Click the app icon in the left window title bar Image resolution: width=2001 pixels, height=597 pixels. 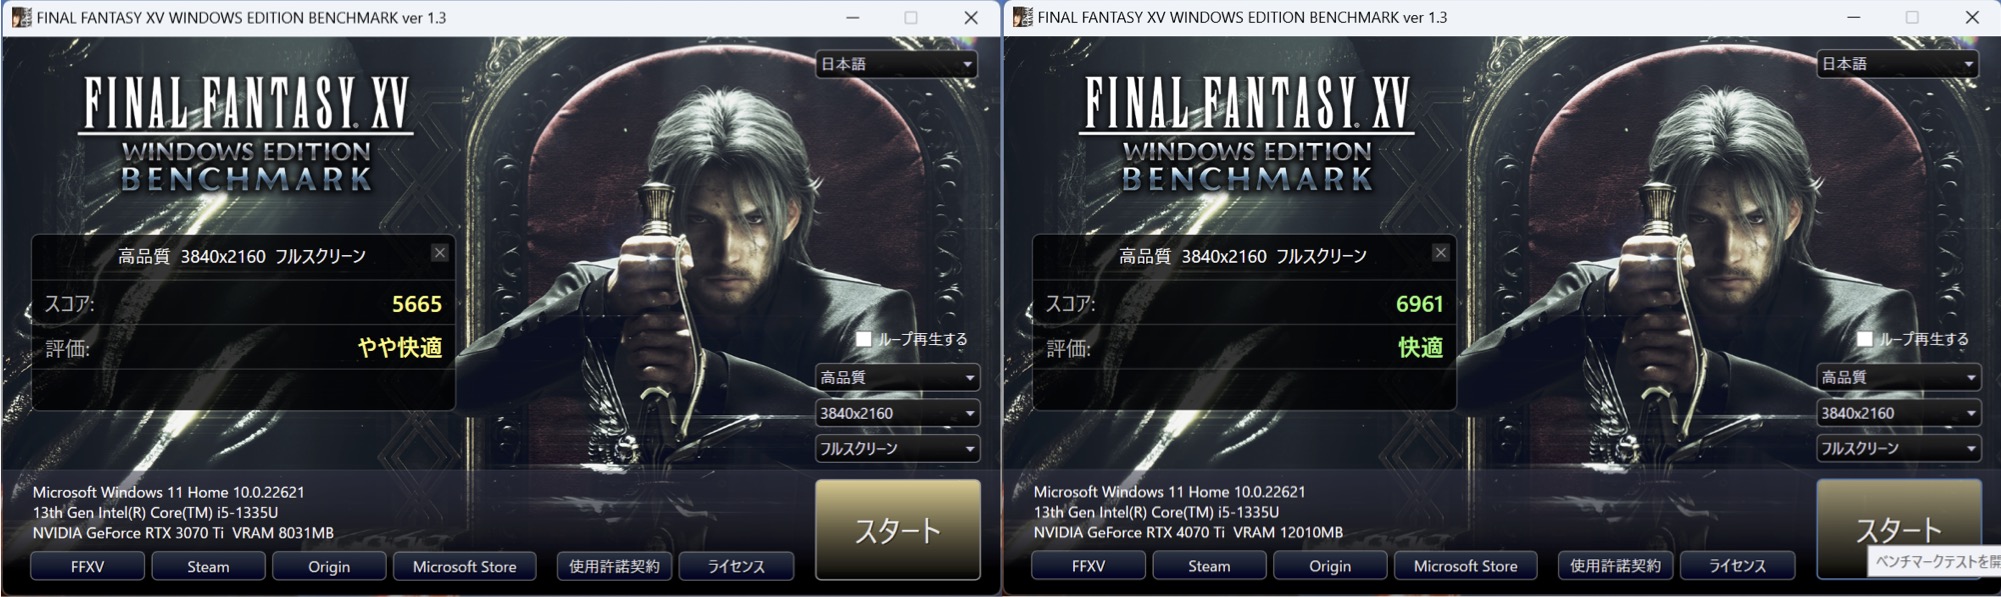[21, 17]
